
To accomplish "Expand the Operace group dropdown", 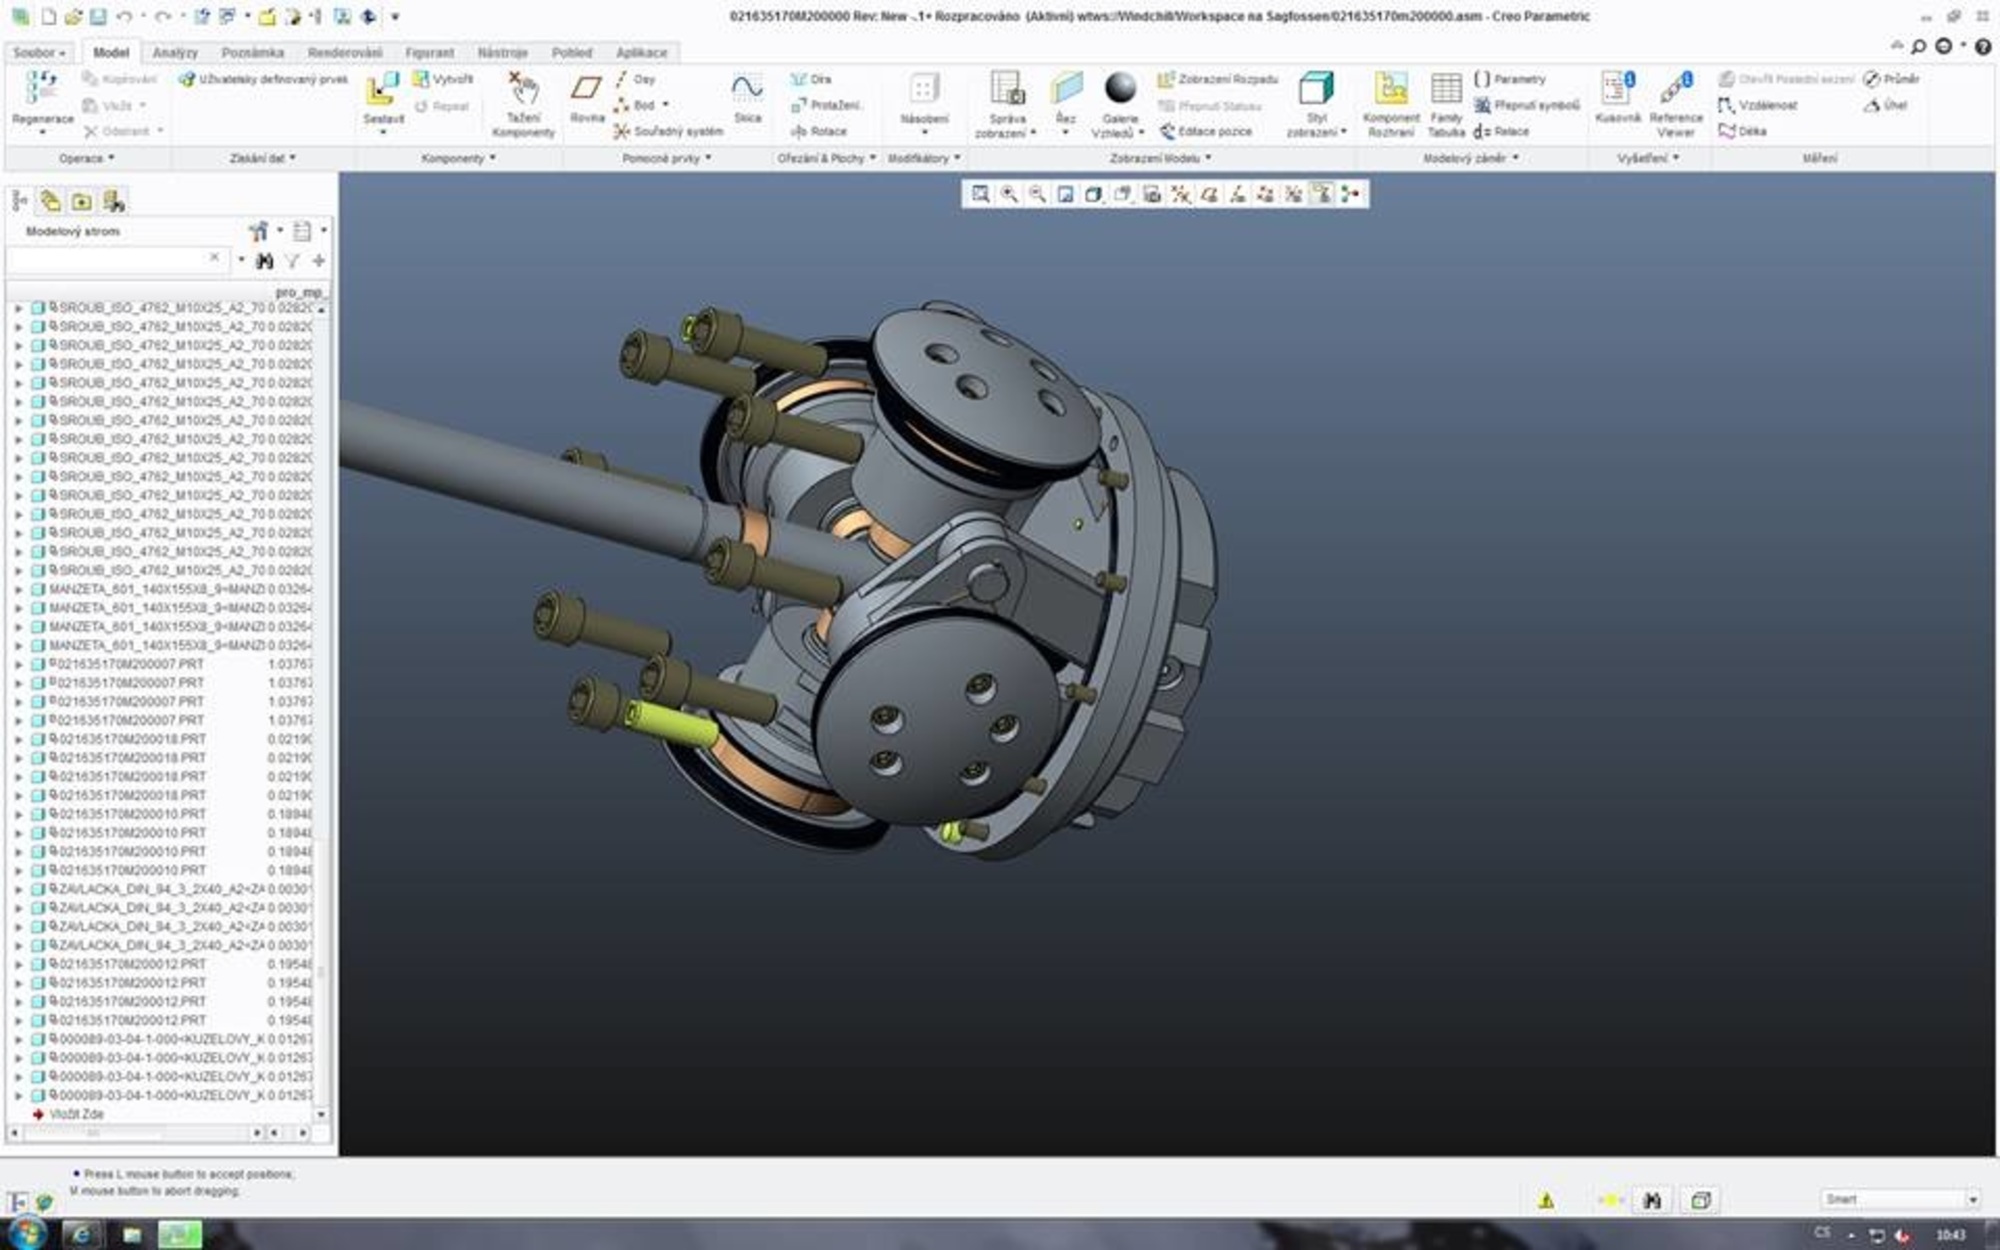I will coord(86,158).
